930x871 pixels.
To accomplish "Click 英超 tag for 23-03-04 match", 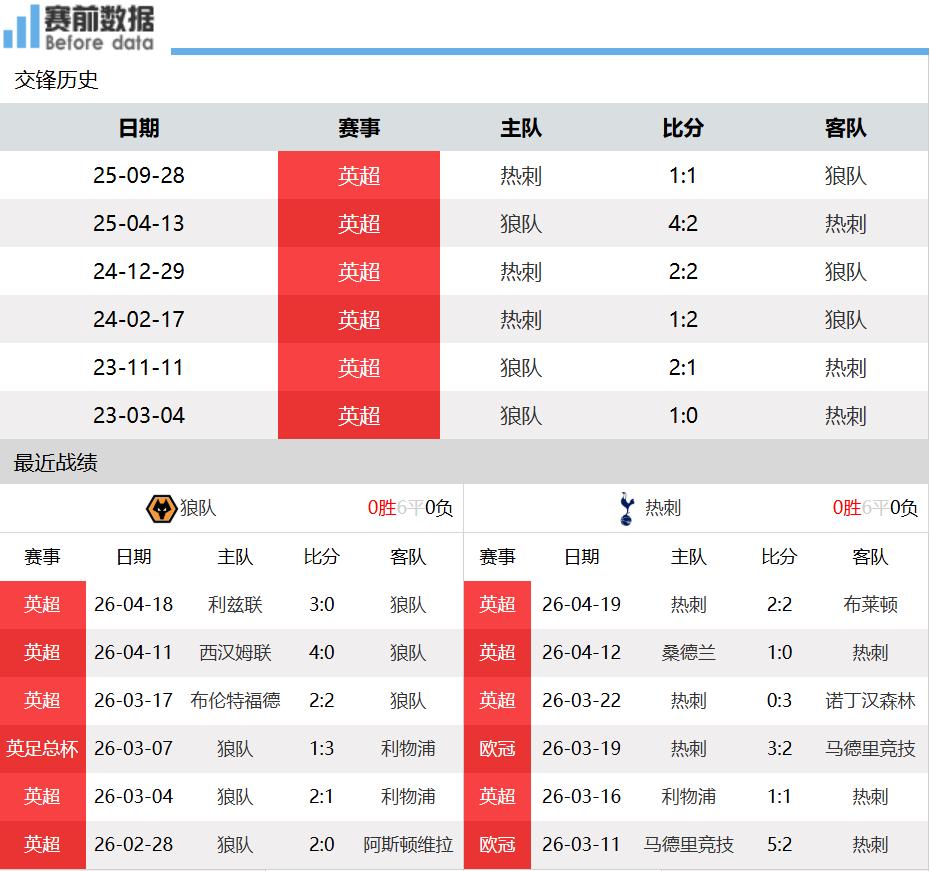I will (359, 416).
